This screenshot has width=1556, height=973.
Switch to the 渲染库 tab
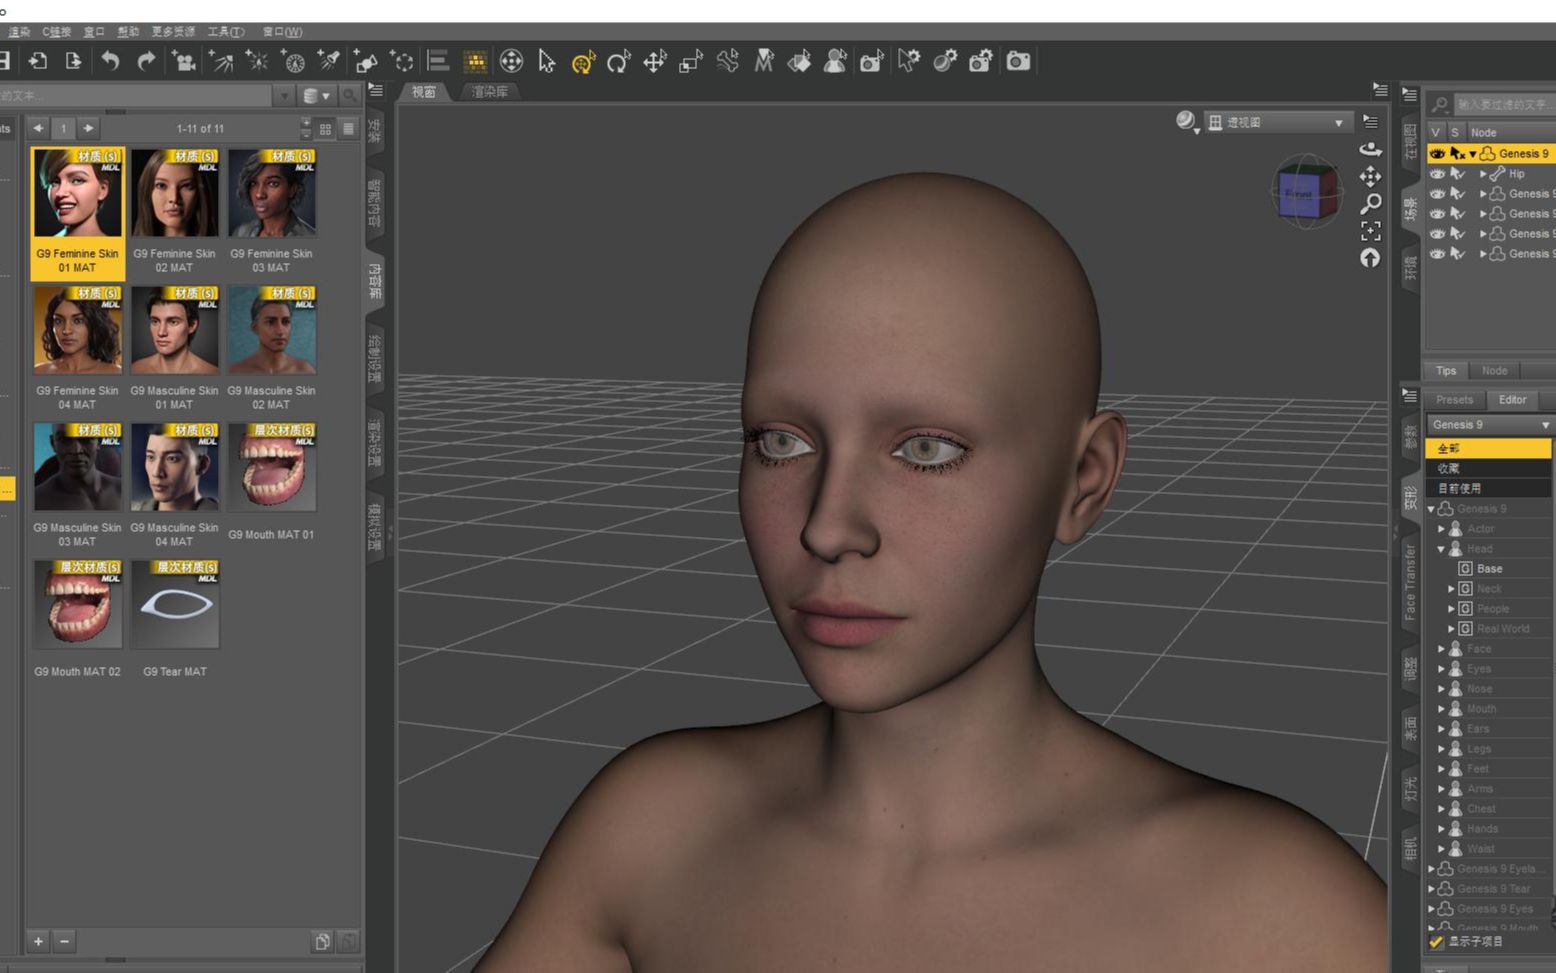[x=489, y=92]
